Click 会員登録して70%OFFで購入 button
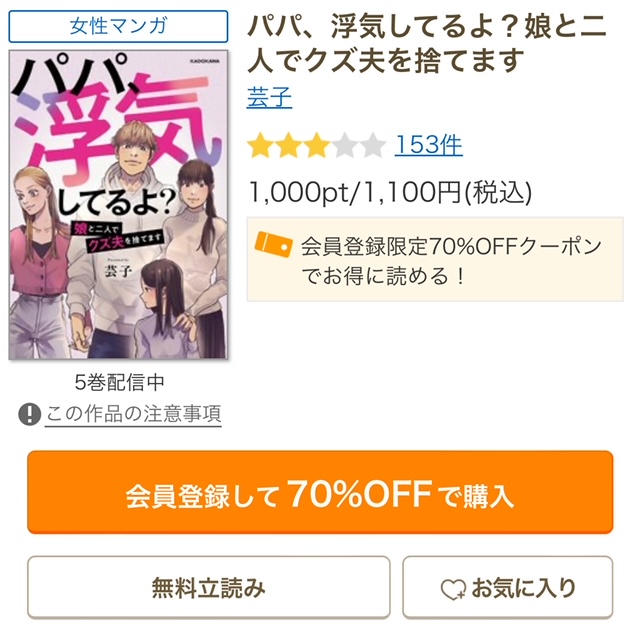 click(320, 492)
